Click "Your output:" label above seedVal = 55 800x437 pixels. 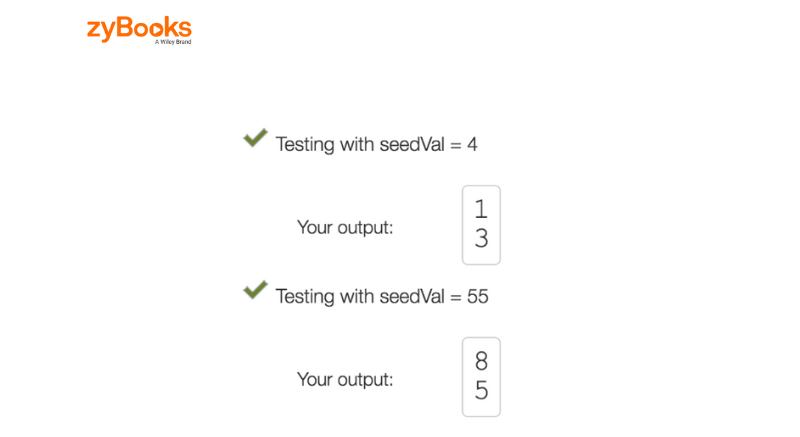pyautogui.click(x=345, y=227)
